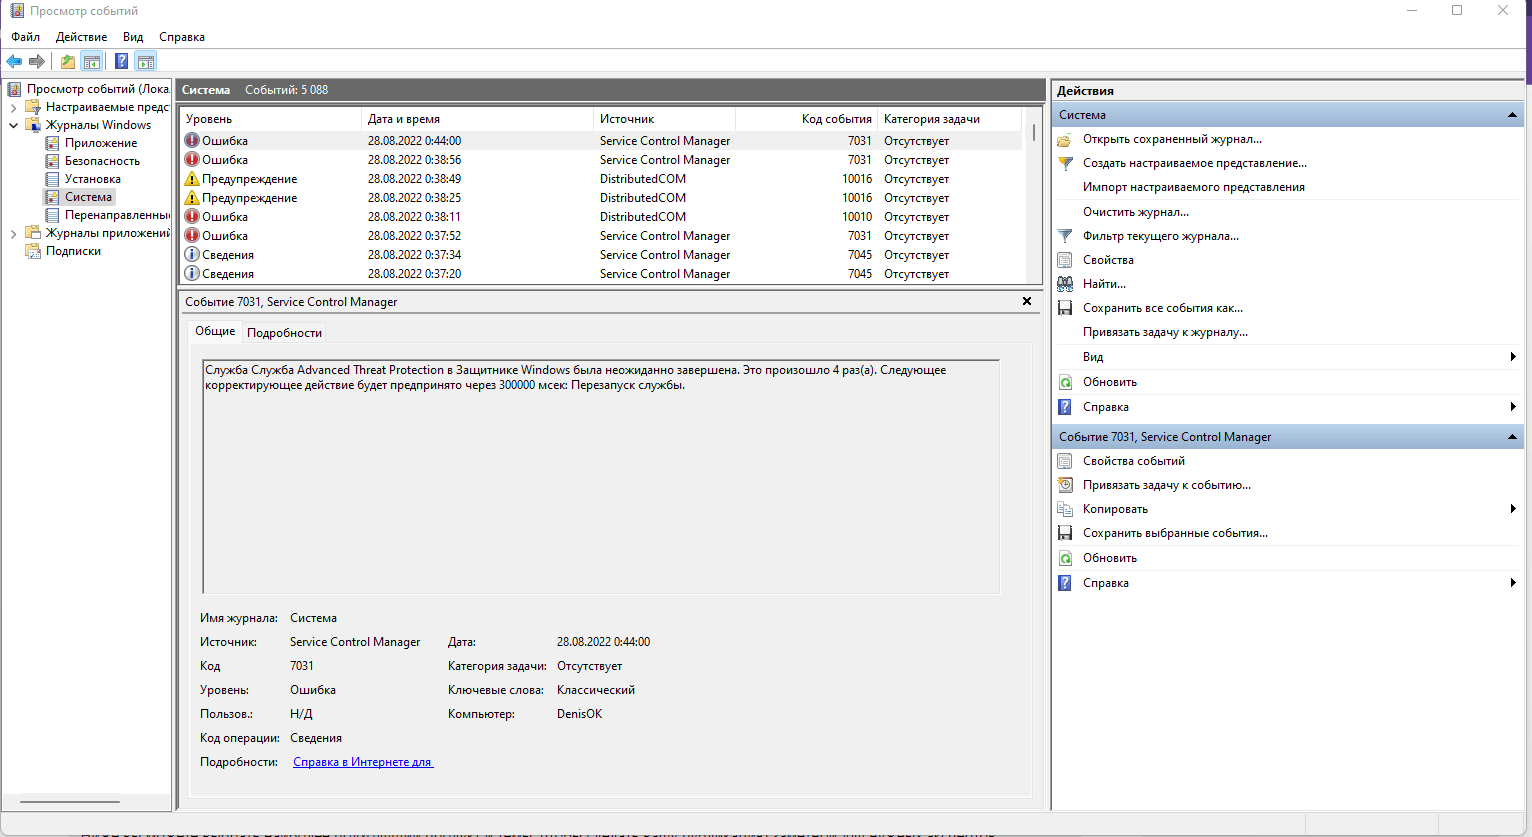This screenshot has width=1532, height=837.
Task: Click the blue Help toolbar icon
Action: (x=121, y=61)
